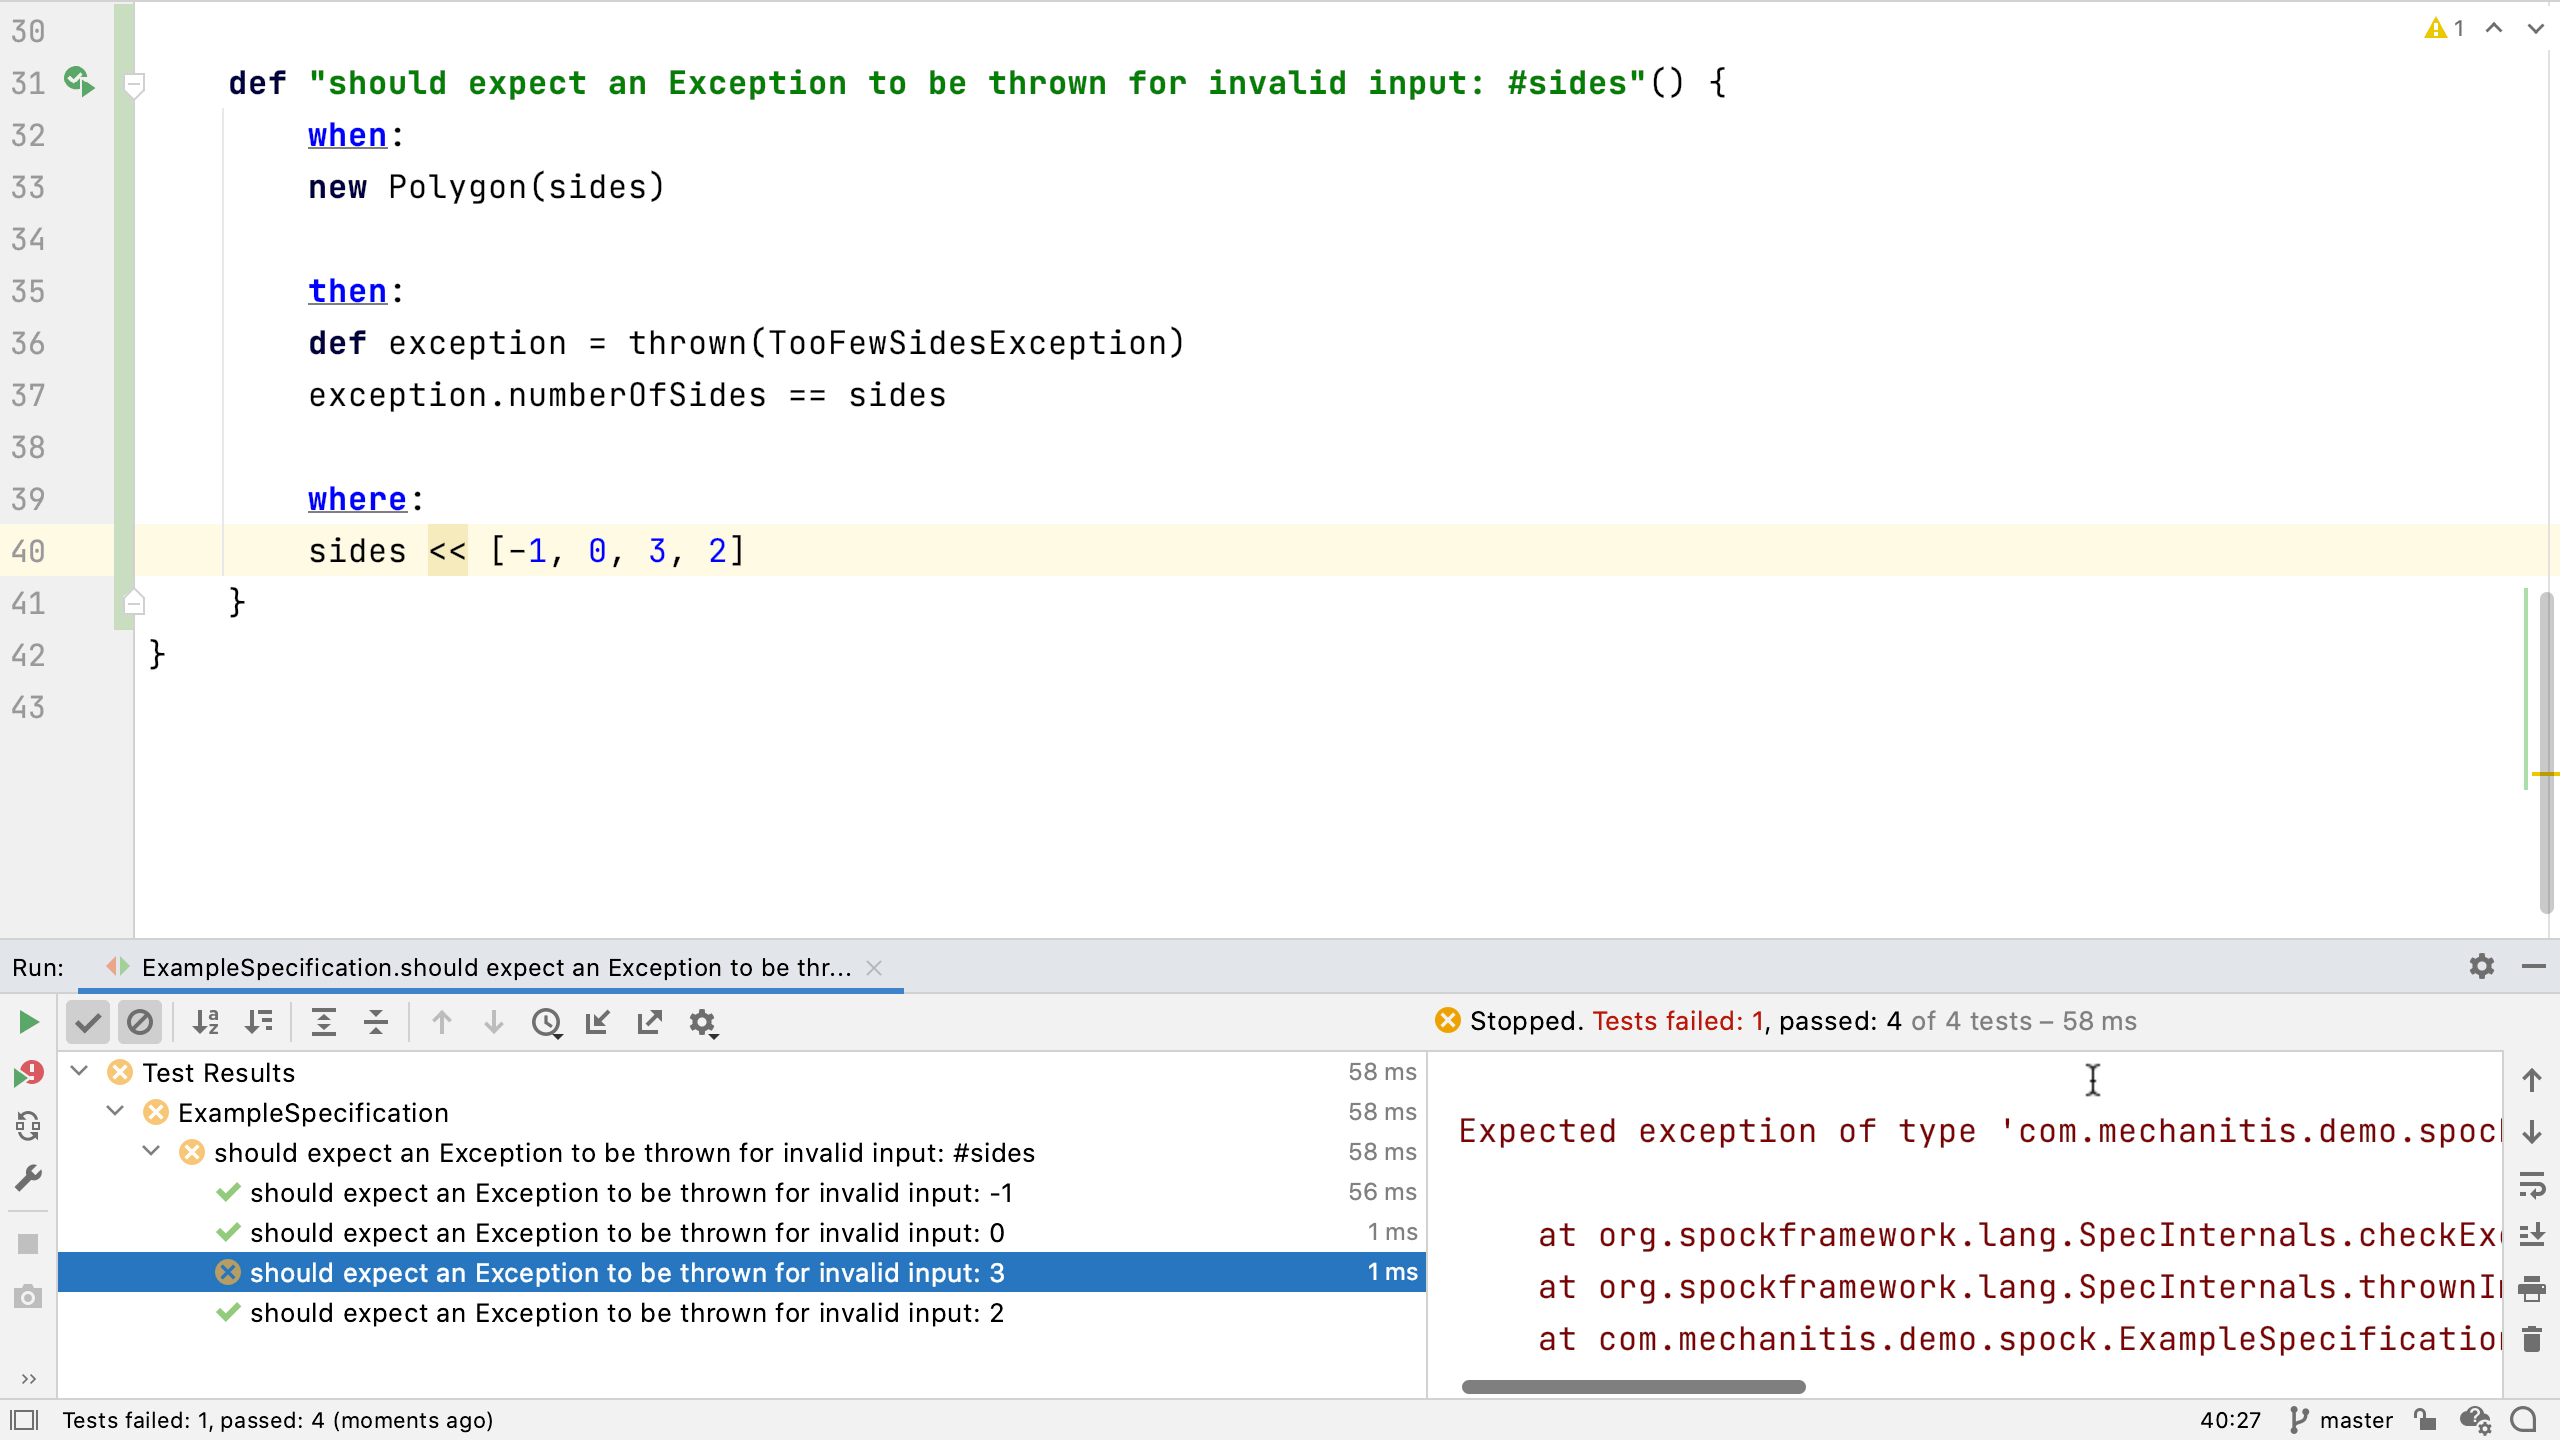The height and width of the screenshot is (1440, 2560).
Task: Collapse the ExampleSpecification tree node
Action: point(116,1112)
